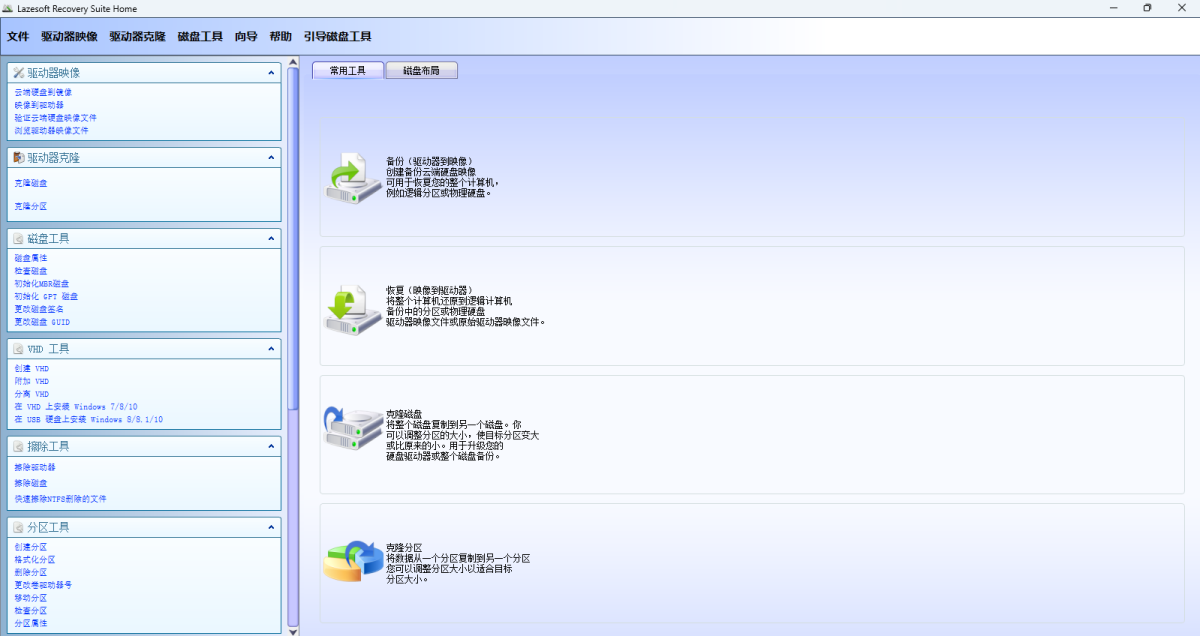The width and height of the screenshot is (1200, 636).
Task: Collapse the 磁盘工具 panel chevron
Action: (271, 239)
